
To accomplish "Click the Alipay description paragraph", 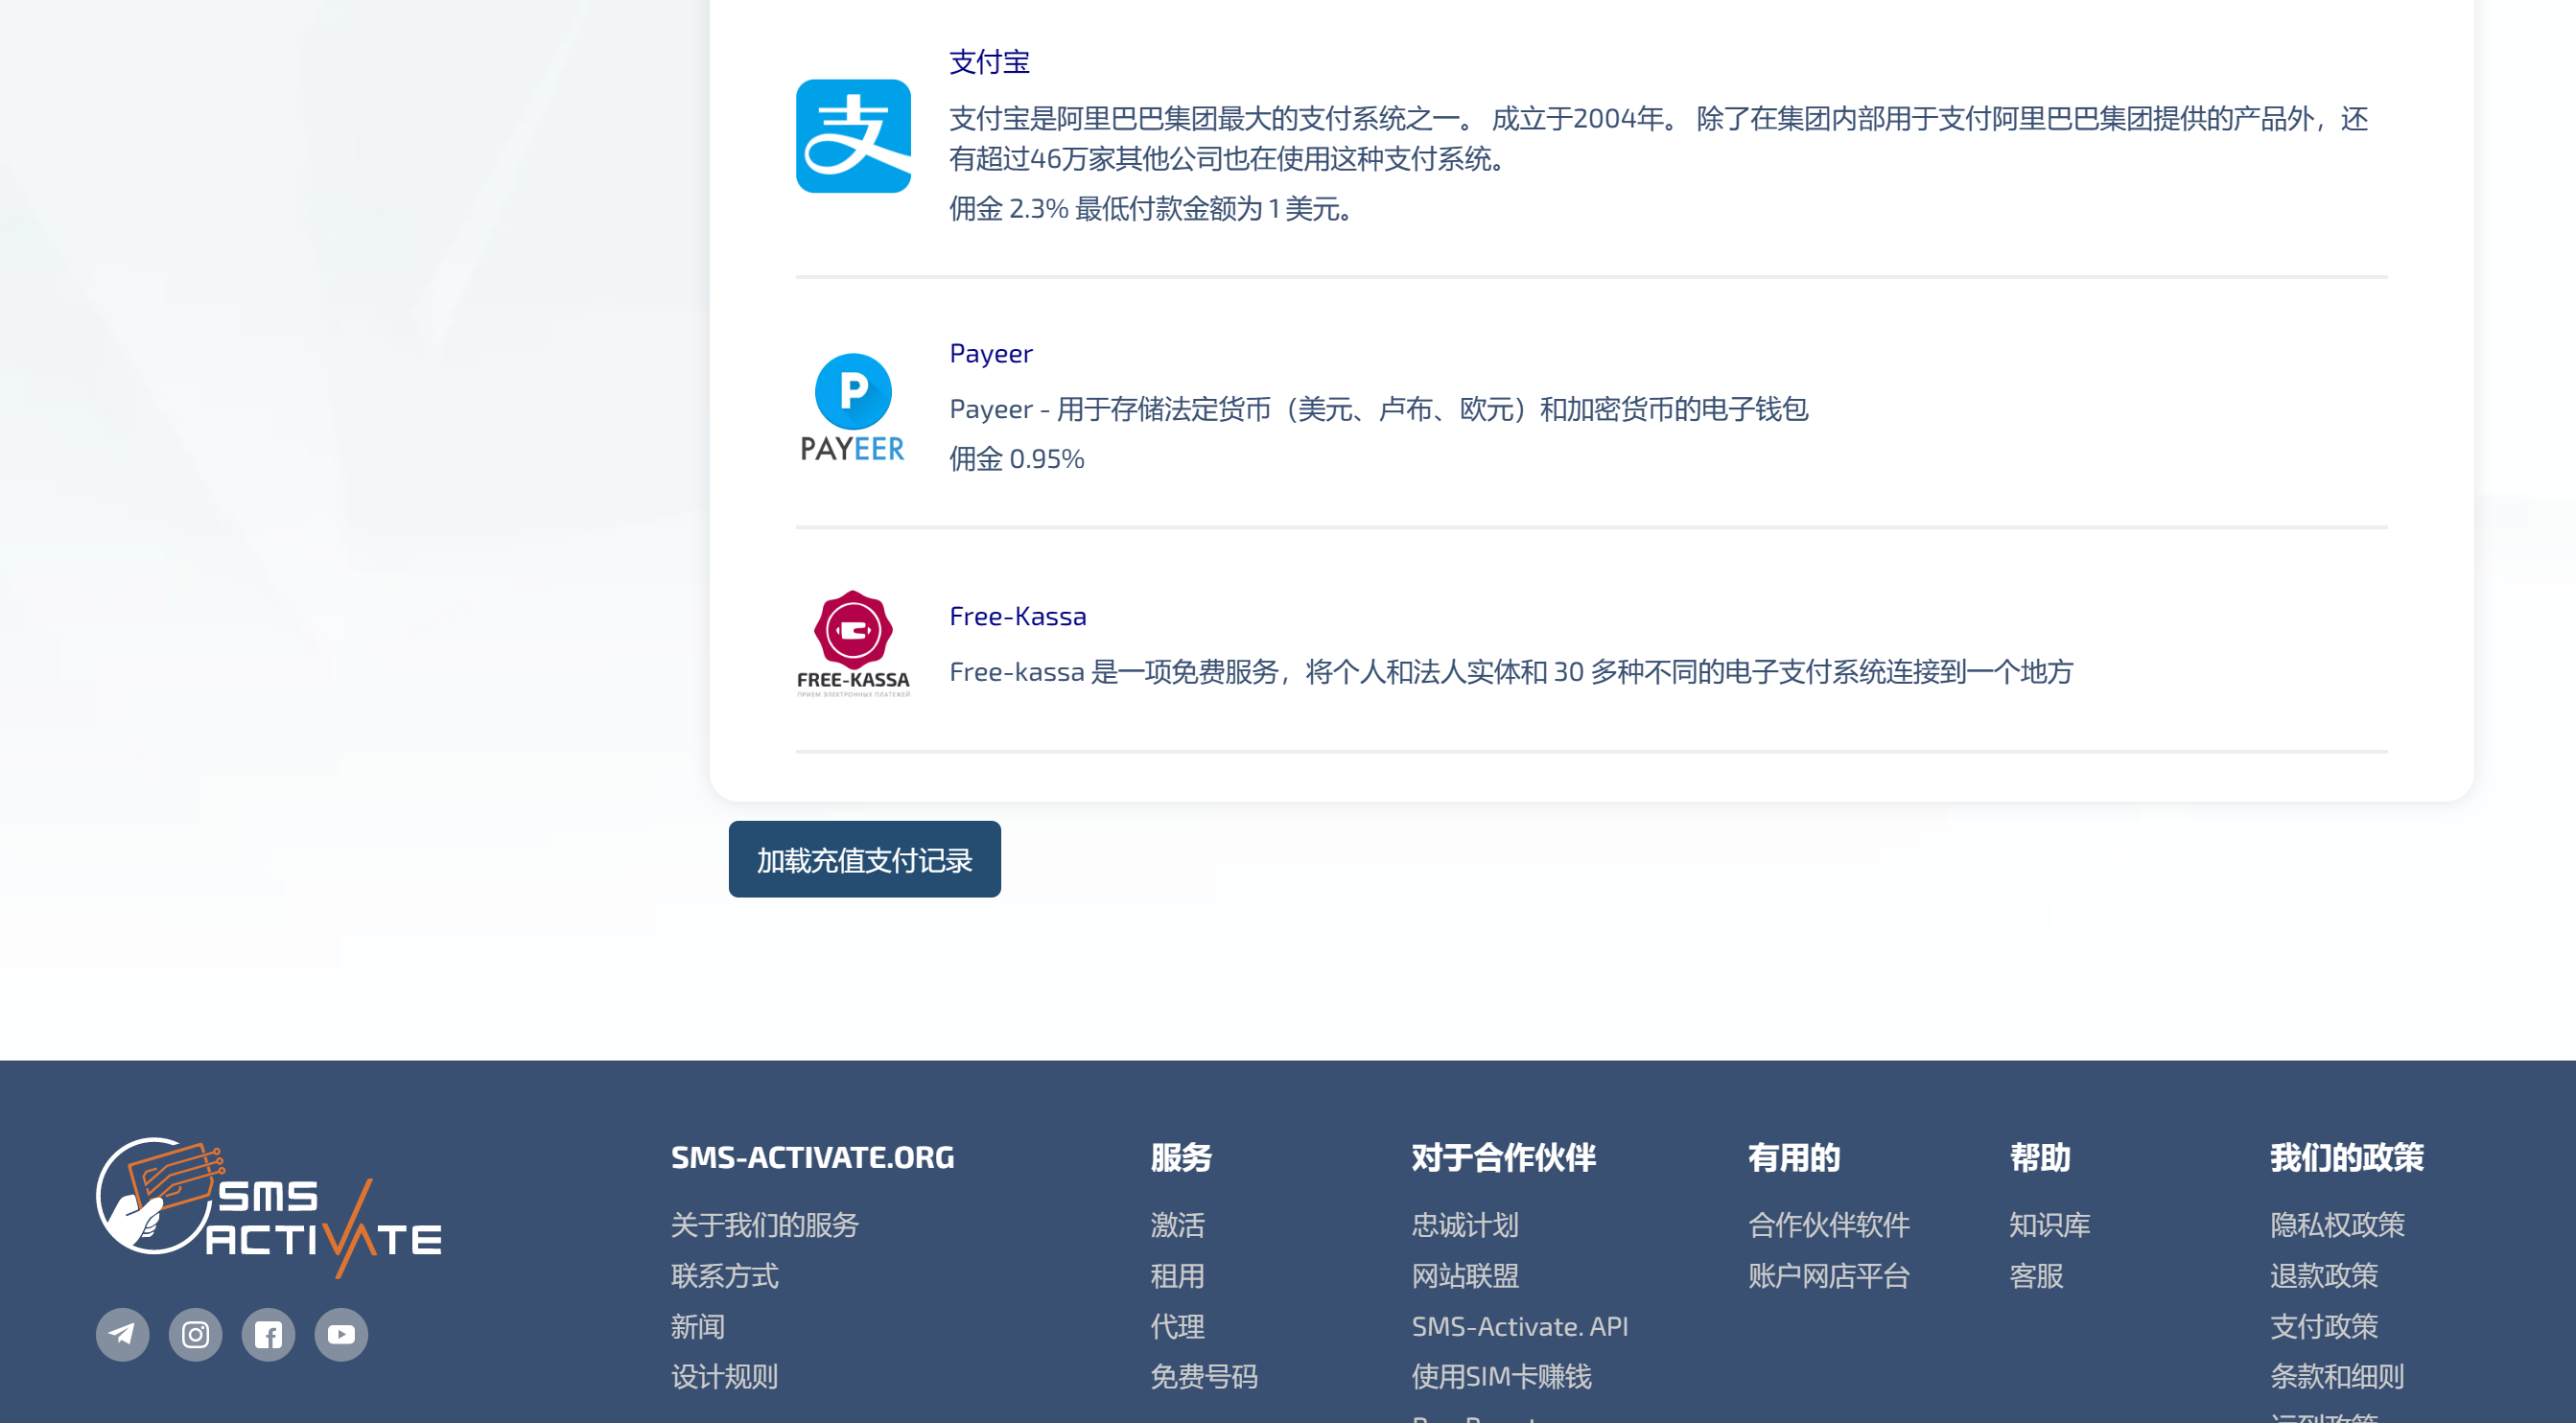I will [x=1659, y=138].
